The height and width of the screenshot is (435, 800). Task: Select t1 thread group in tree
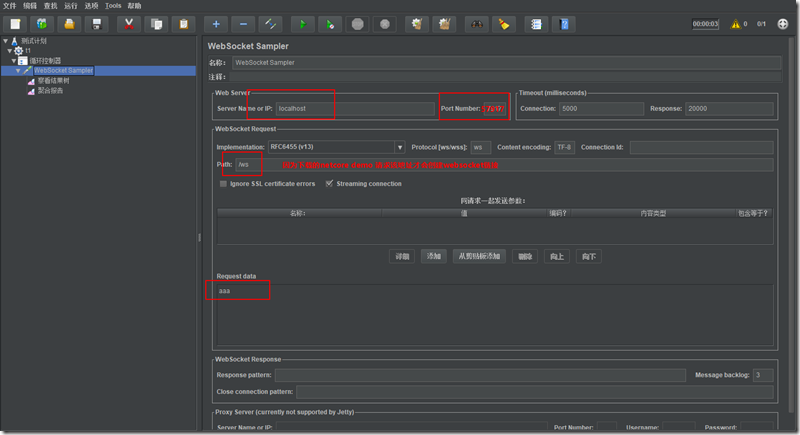point(28,51)
